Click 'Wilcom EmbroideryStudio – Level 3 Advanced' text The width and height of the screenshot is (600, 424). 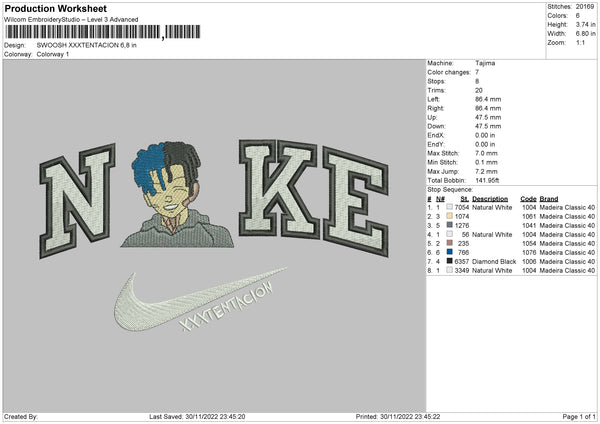(71, 20)
